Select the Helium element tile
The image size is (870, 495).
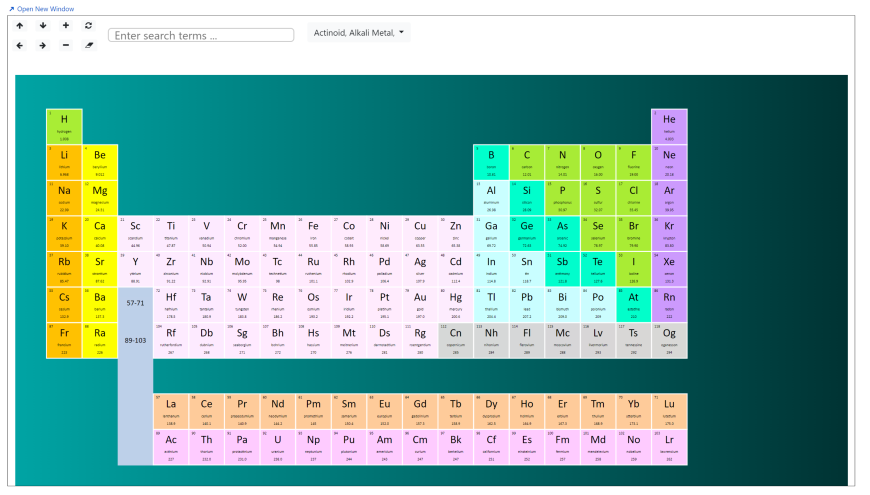tap(669, 126)
